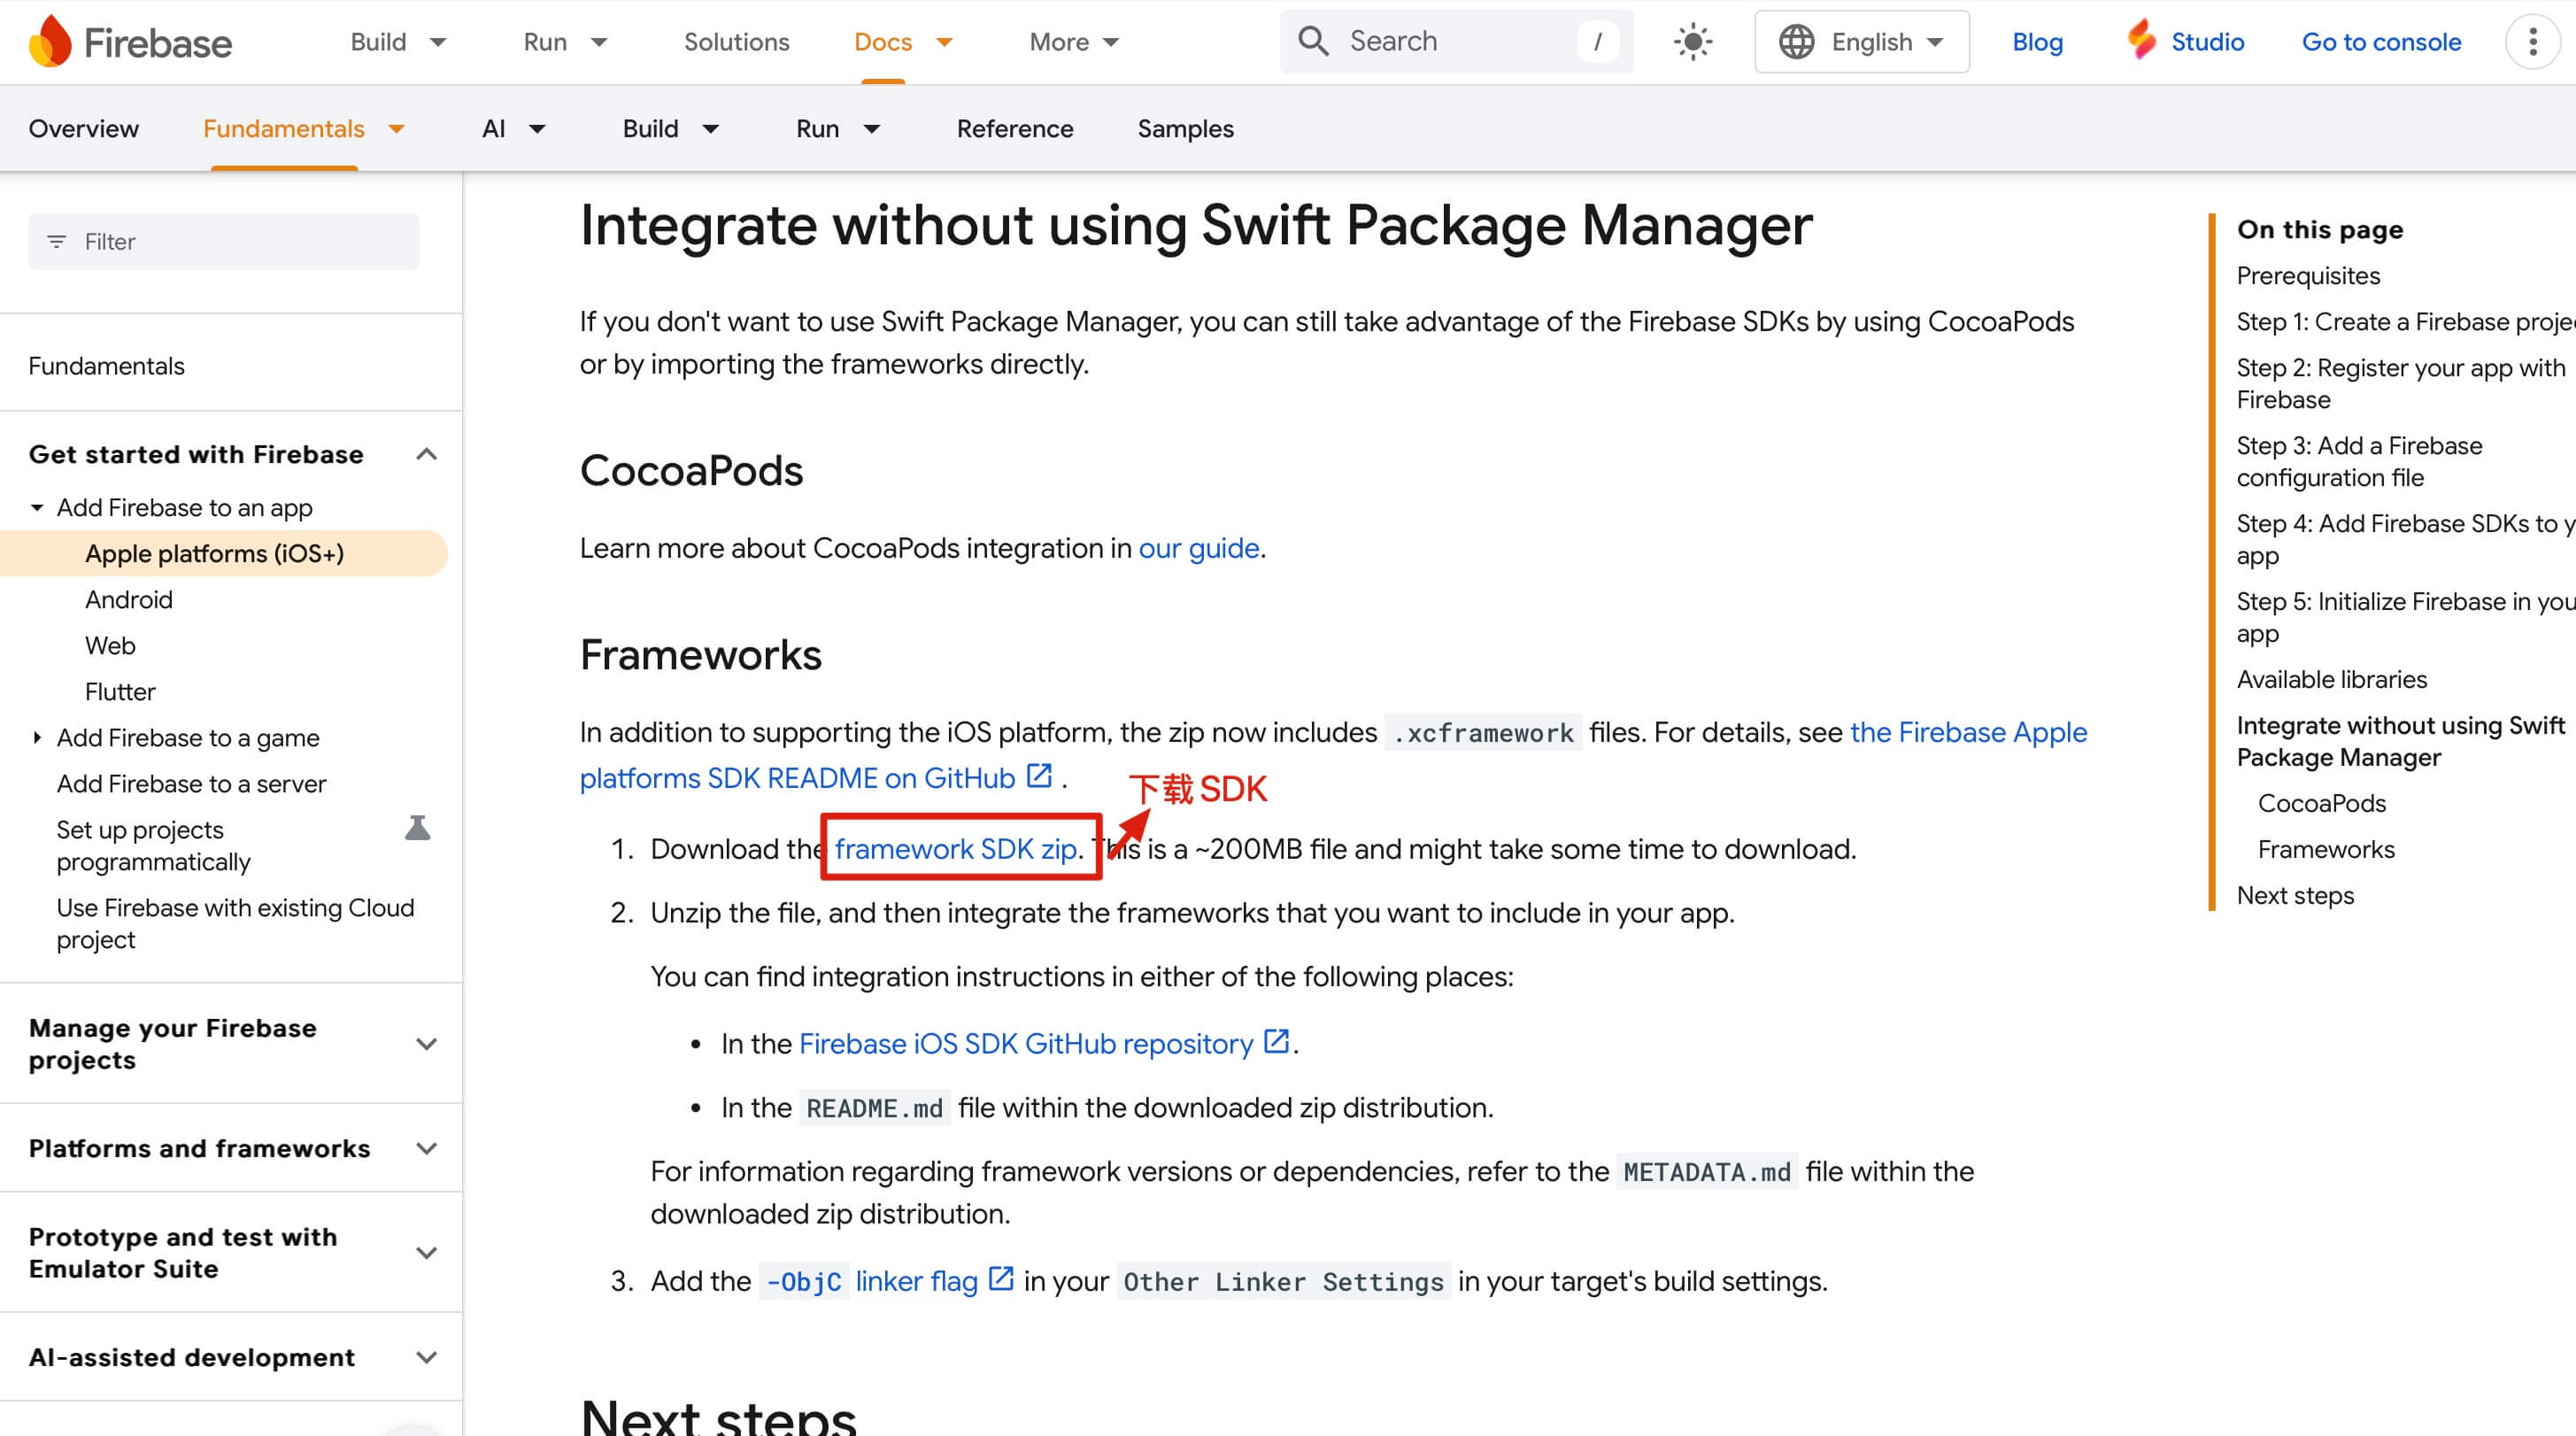Download the framework SDK zip
Image resolution: width=2576 pixels, height=1436 pixels.
point(956,849)
